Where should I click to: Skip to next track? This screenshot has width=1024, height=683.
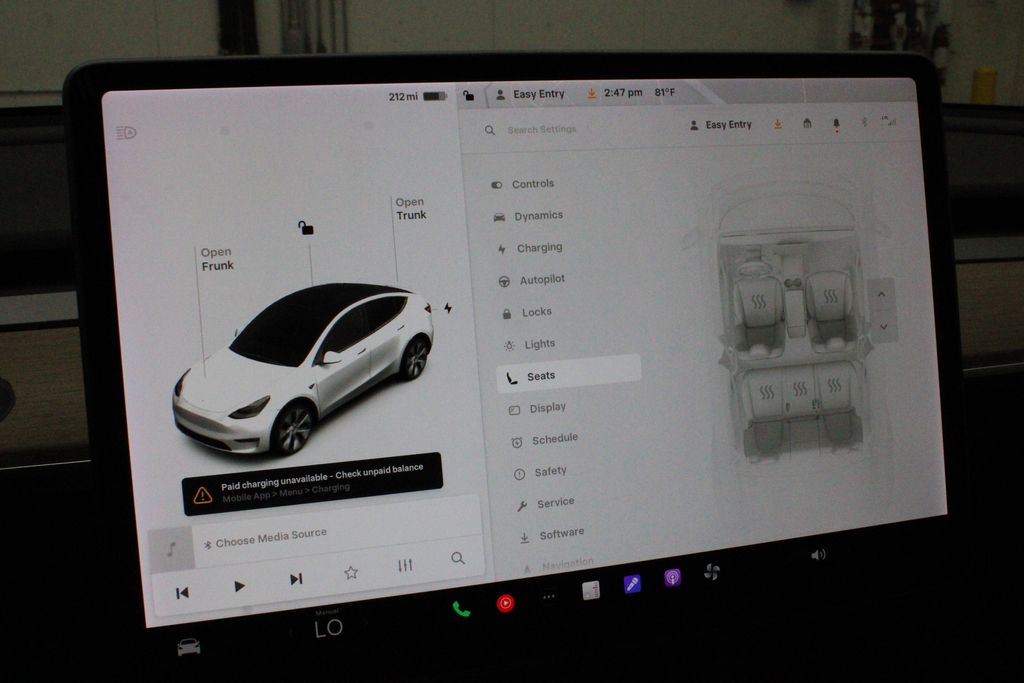click(x=296, y=579)
